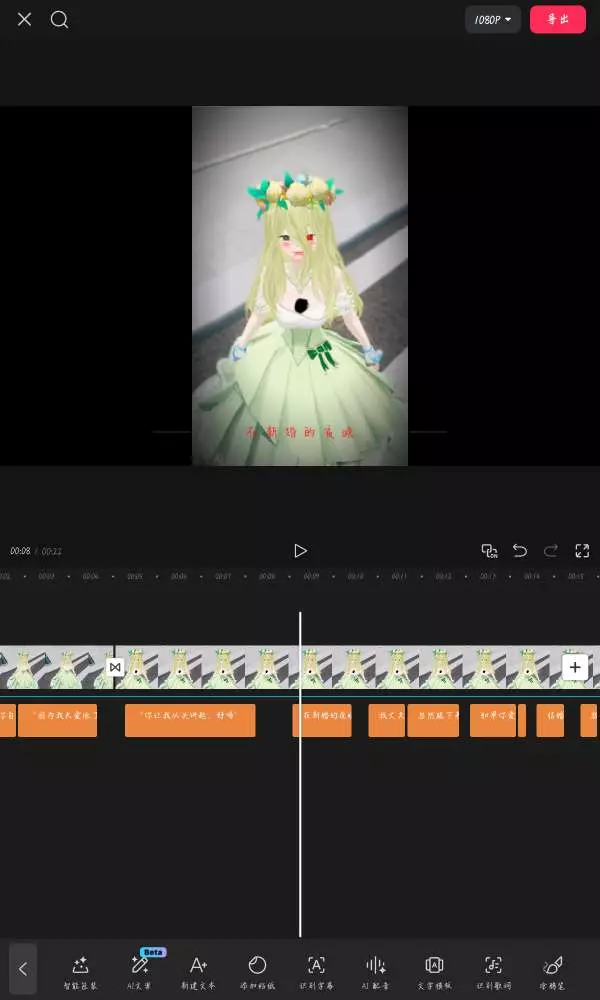The height and width of the screenshot is (1000, 600).
Task: Close the editor with the X icon
Action: point(24,20)
